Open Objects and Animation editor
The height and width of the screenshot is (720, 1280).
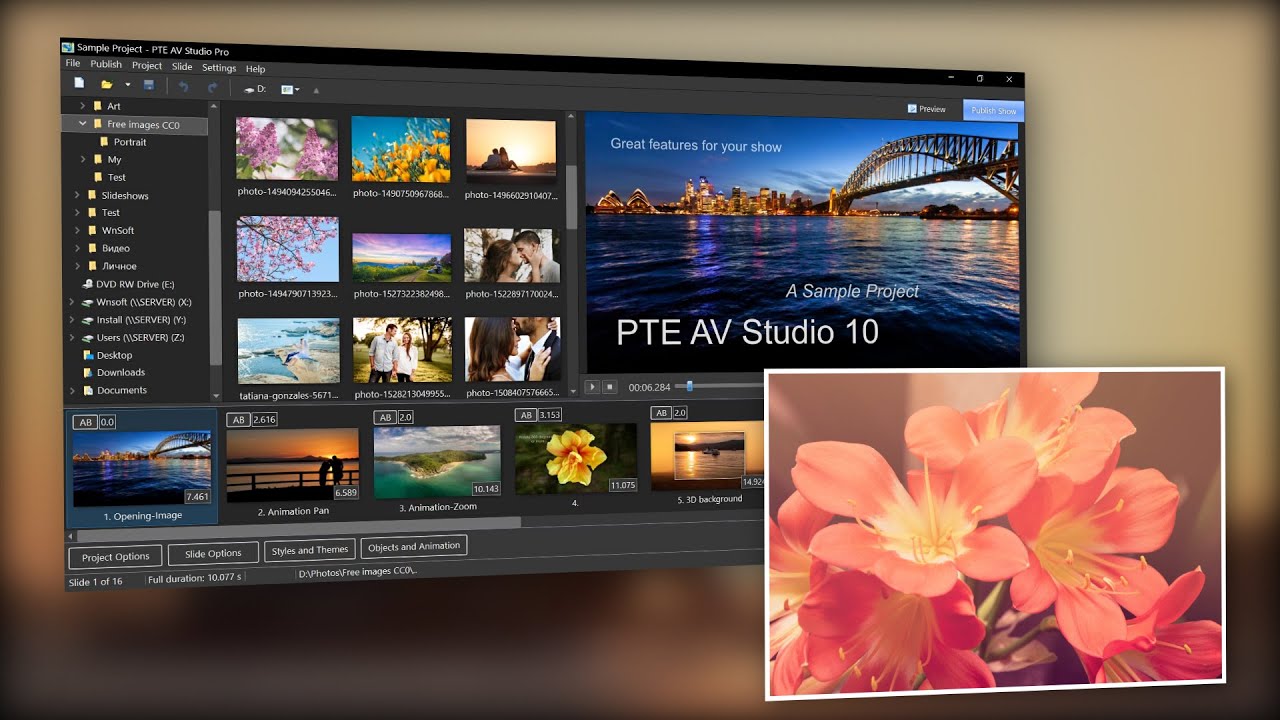414,546
